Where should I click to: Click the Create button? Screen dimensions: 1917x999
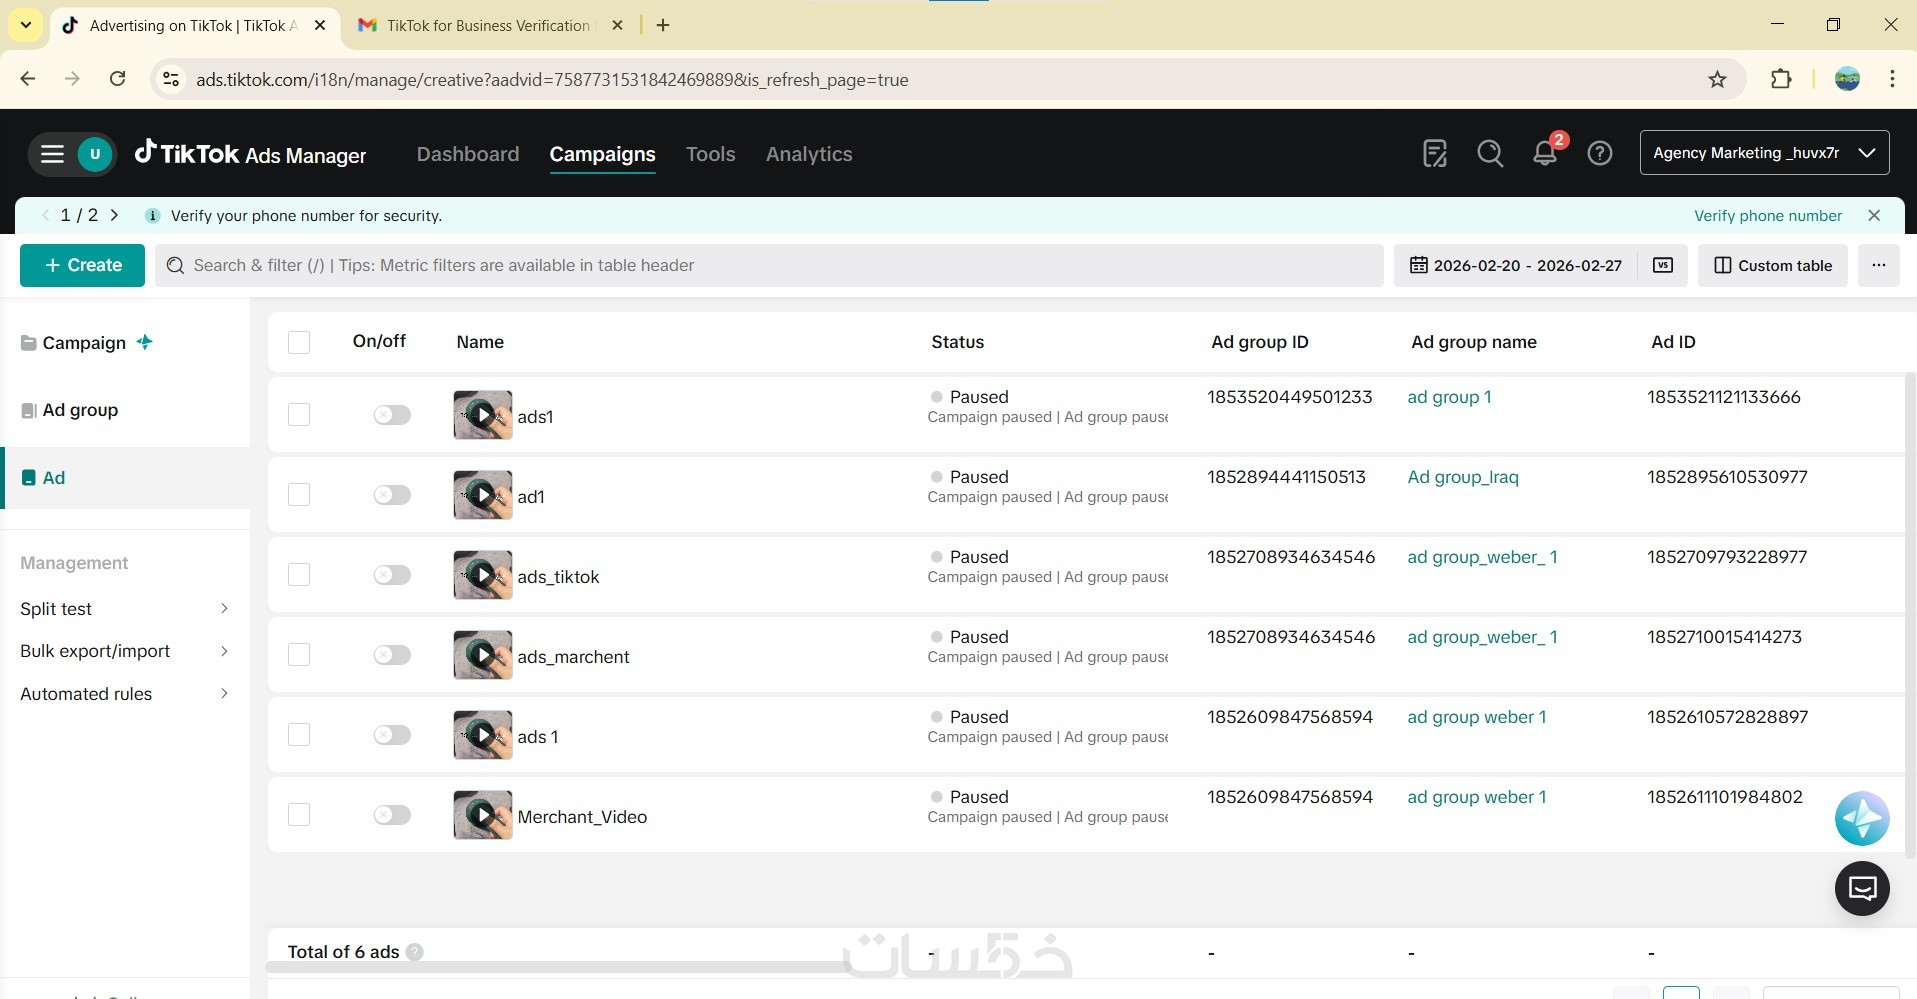click(x=83, y=265)
